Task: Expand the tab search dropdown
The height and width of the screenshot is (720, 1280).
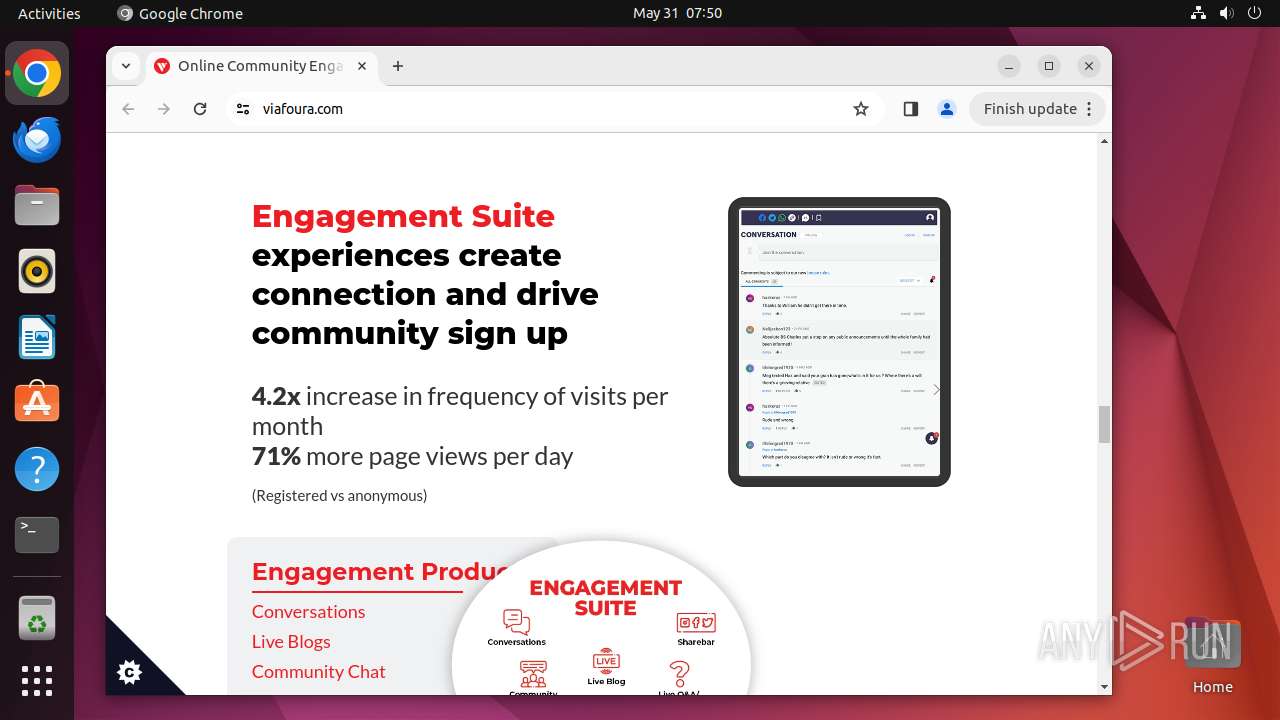Action: pyautogui.click(x=125, y=66)
